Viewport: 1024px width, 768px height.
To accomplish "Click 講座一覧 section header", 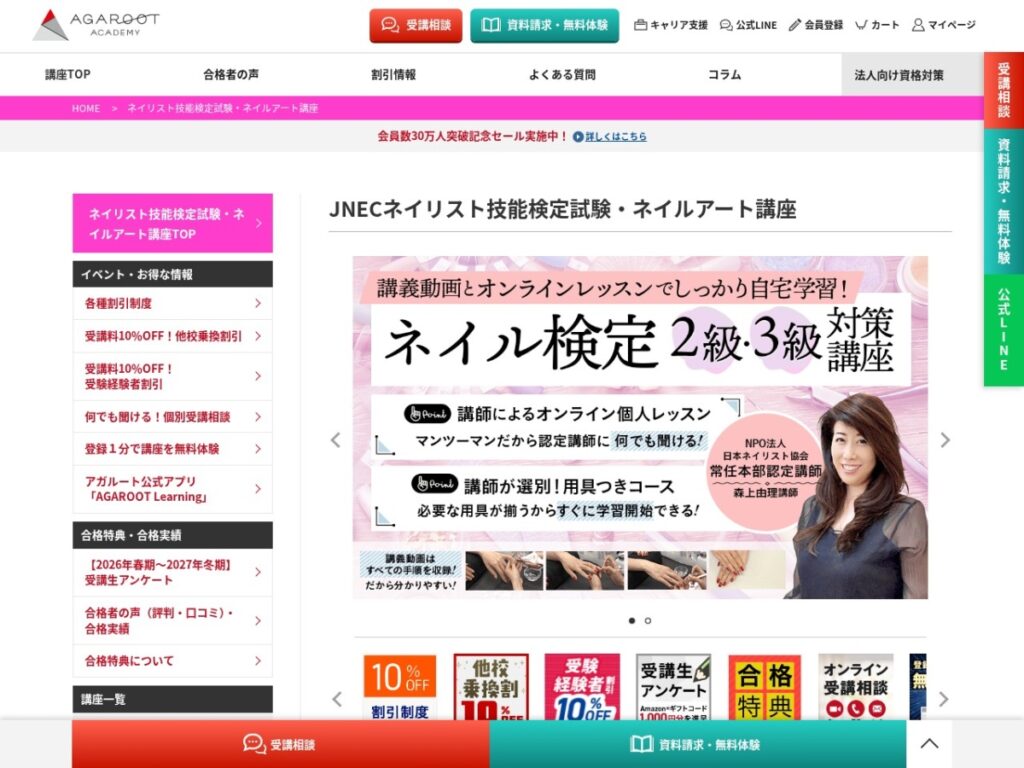I will coord(172,699).
